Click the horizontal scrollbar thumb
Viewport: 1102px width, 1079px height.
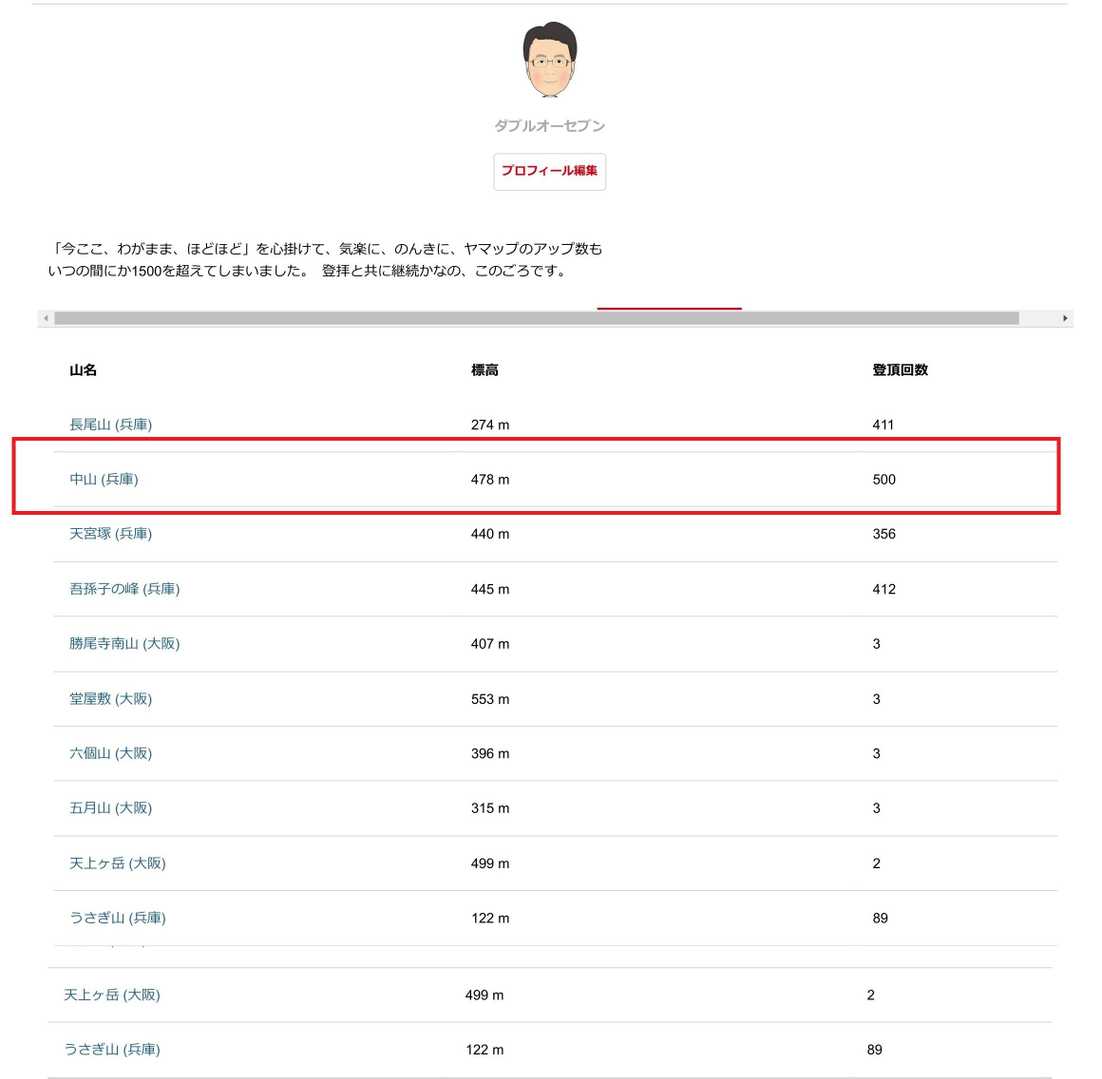click(536, 318)
